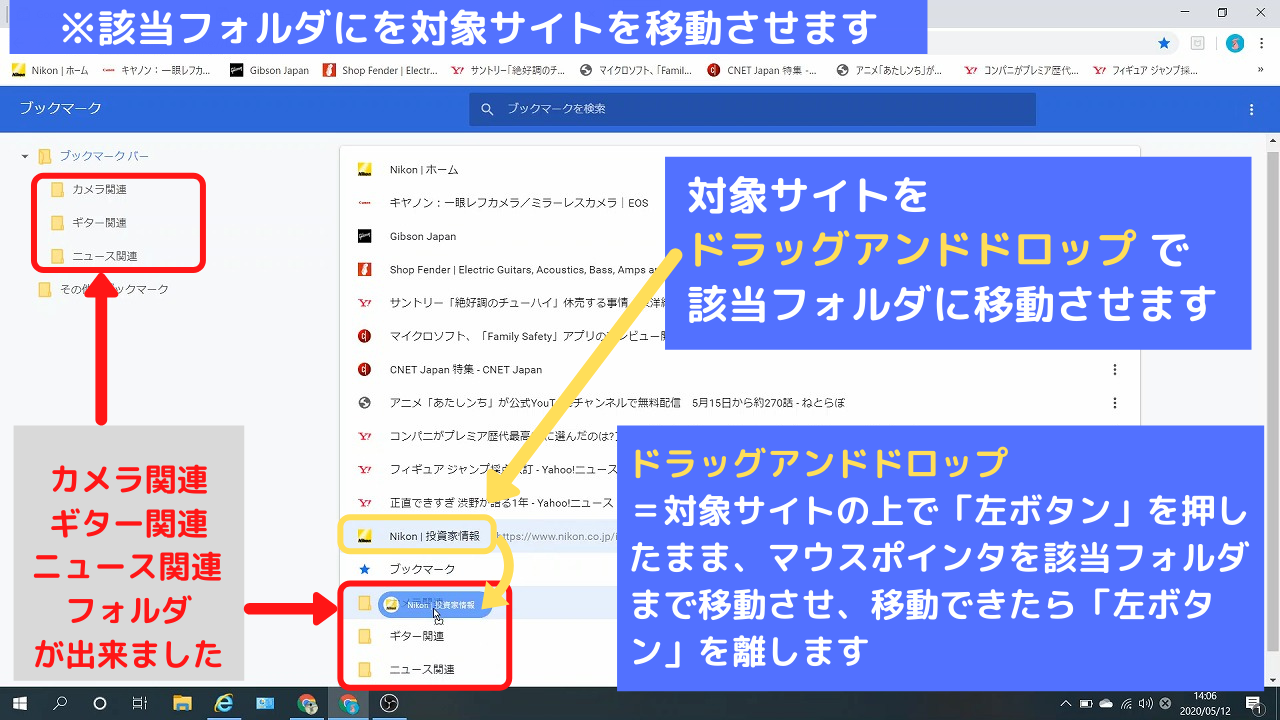The image size is (1280, 720).
Task: Open more actions for アニメ「あたしンち」 bookmark
Action: pyautogui.click(x=1115, y=403)
